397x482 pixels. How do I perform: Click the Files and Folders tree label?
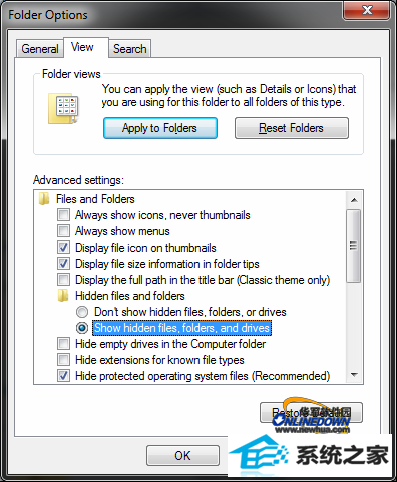(95, 199)
